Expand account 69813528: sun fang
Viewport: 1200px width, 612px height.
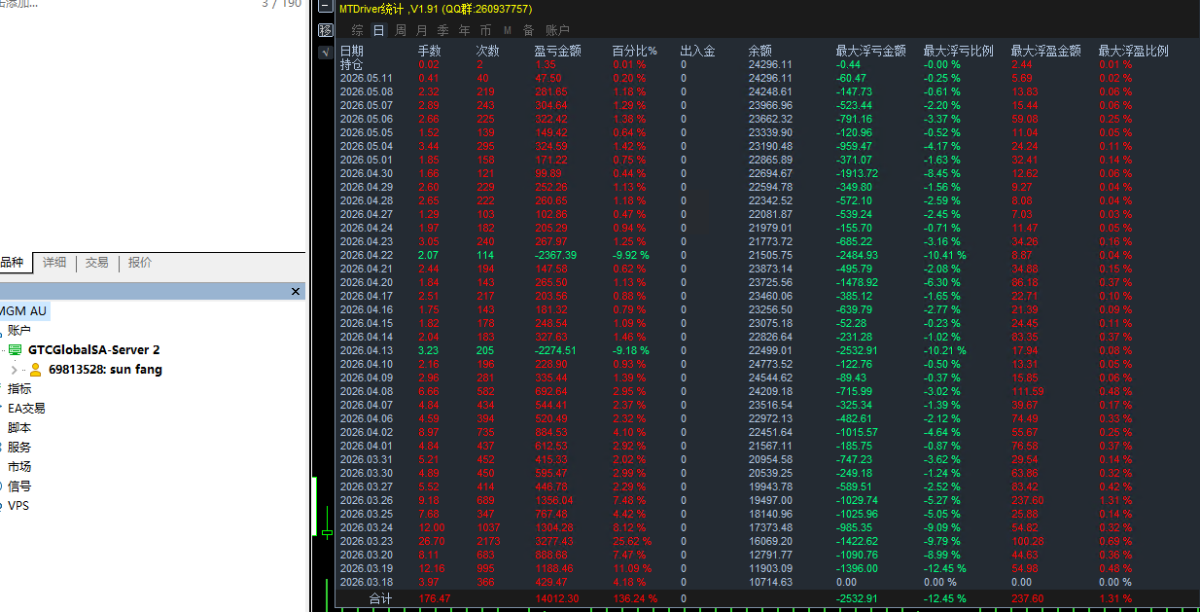(x=14, y=369)
